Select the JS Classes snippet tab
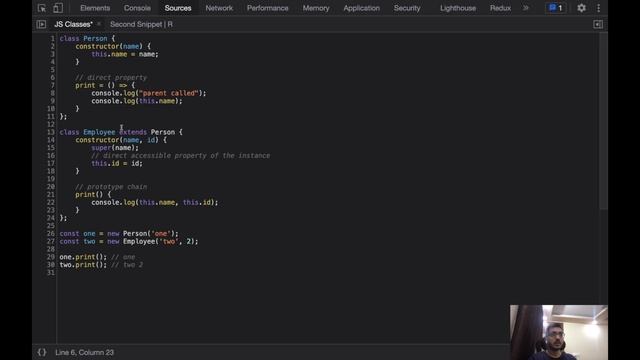This screenshot has width=640, height=360. point(73,24)
